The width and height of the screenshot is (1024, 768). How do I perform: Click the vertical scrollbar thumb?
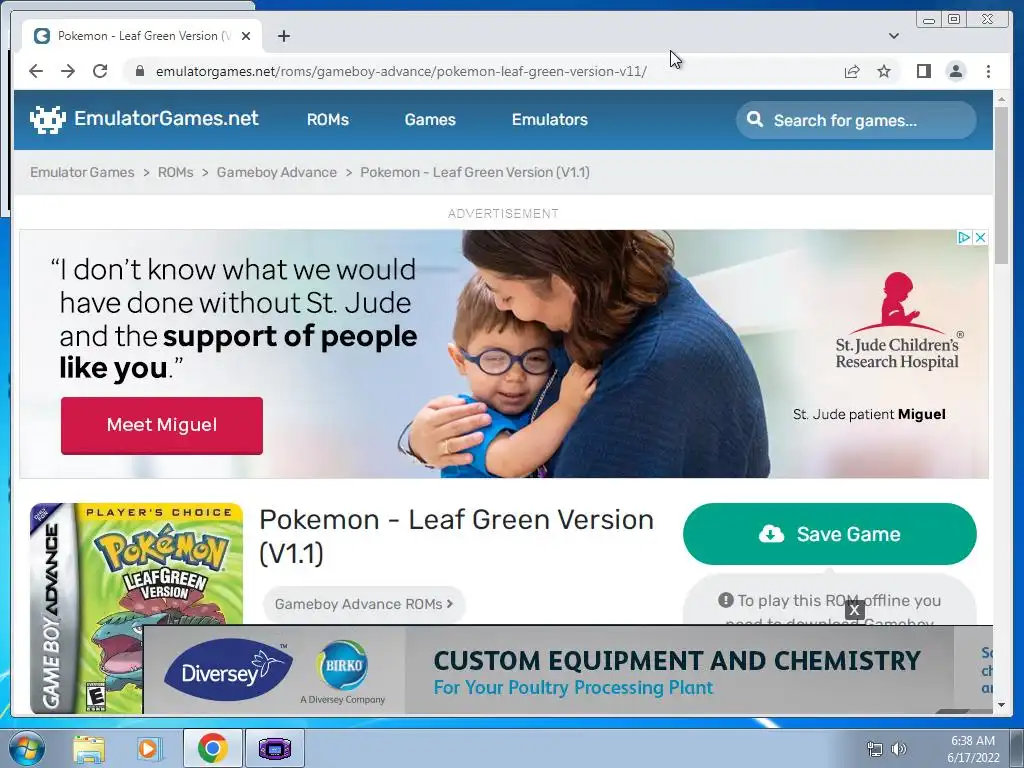[x=1001, y=185]
